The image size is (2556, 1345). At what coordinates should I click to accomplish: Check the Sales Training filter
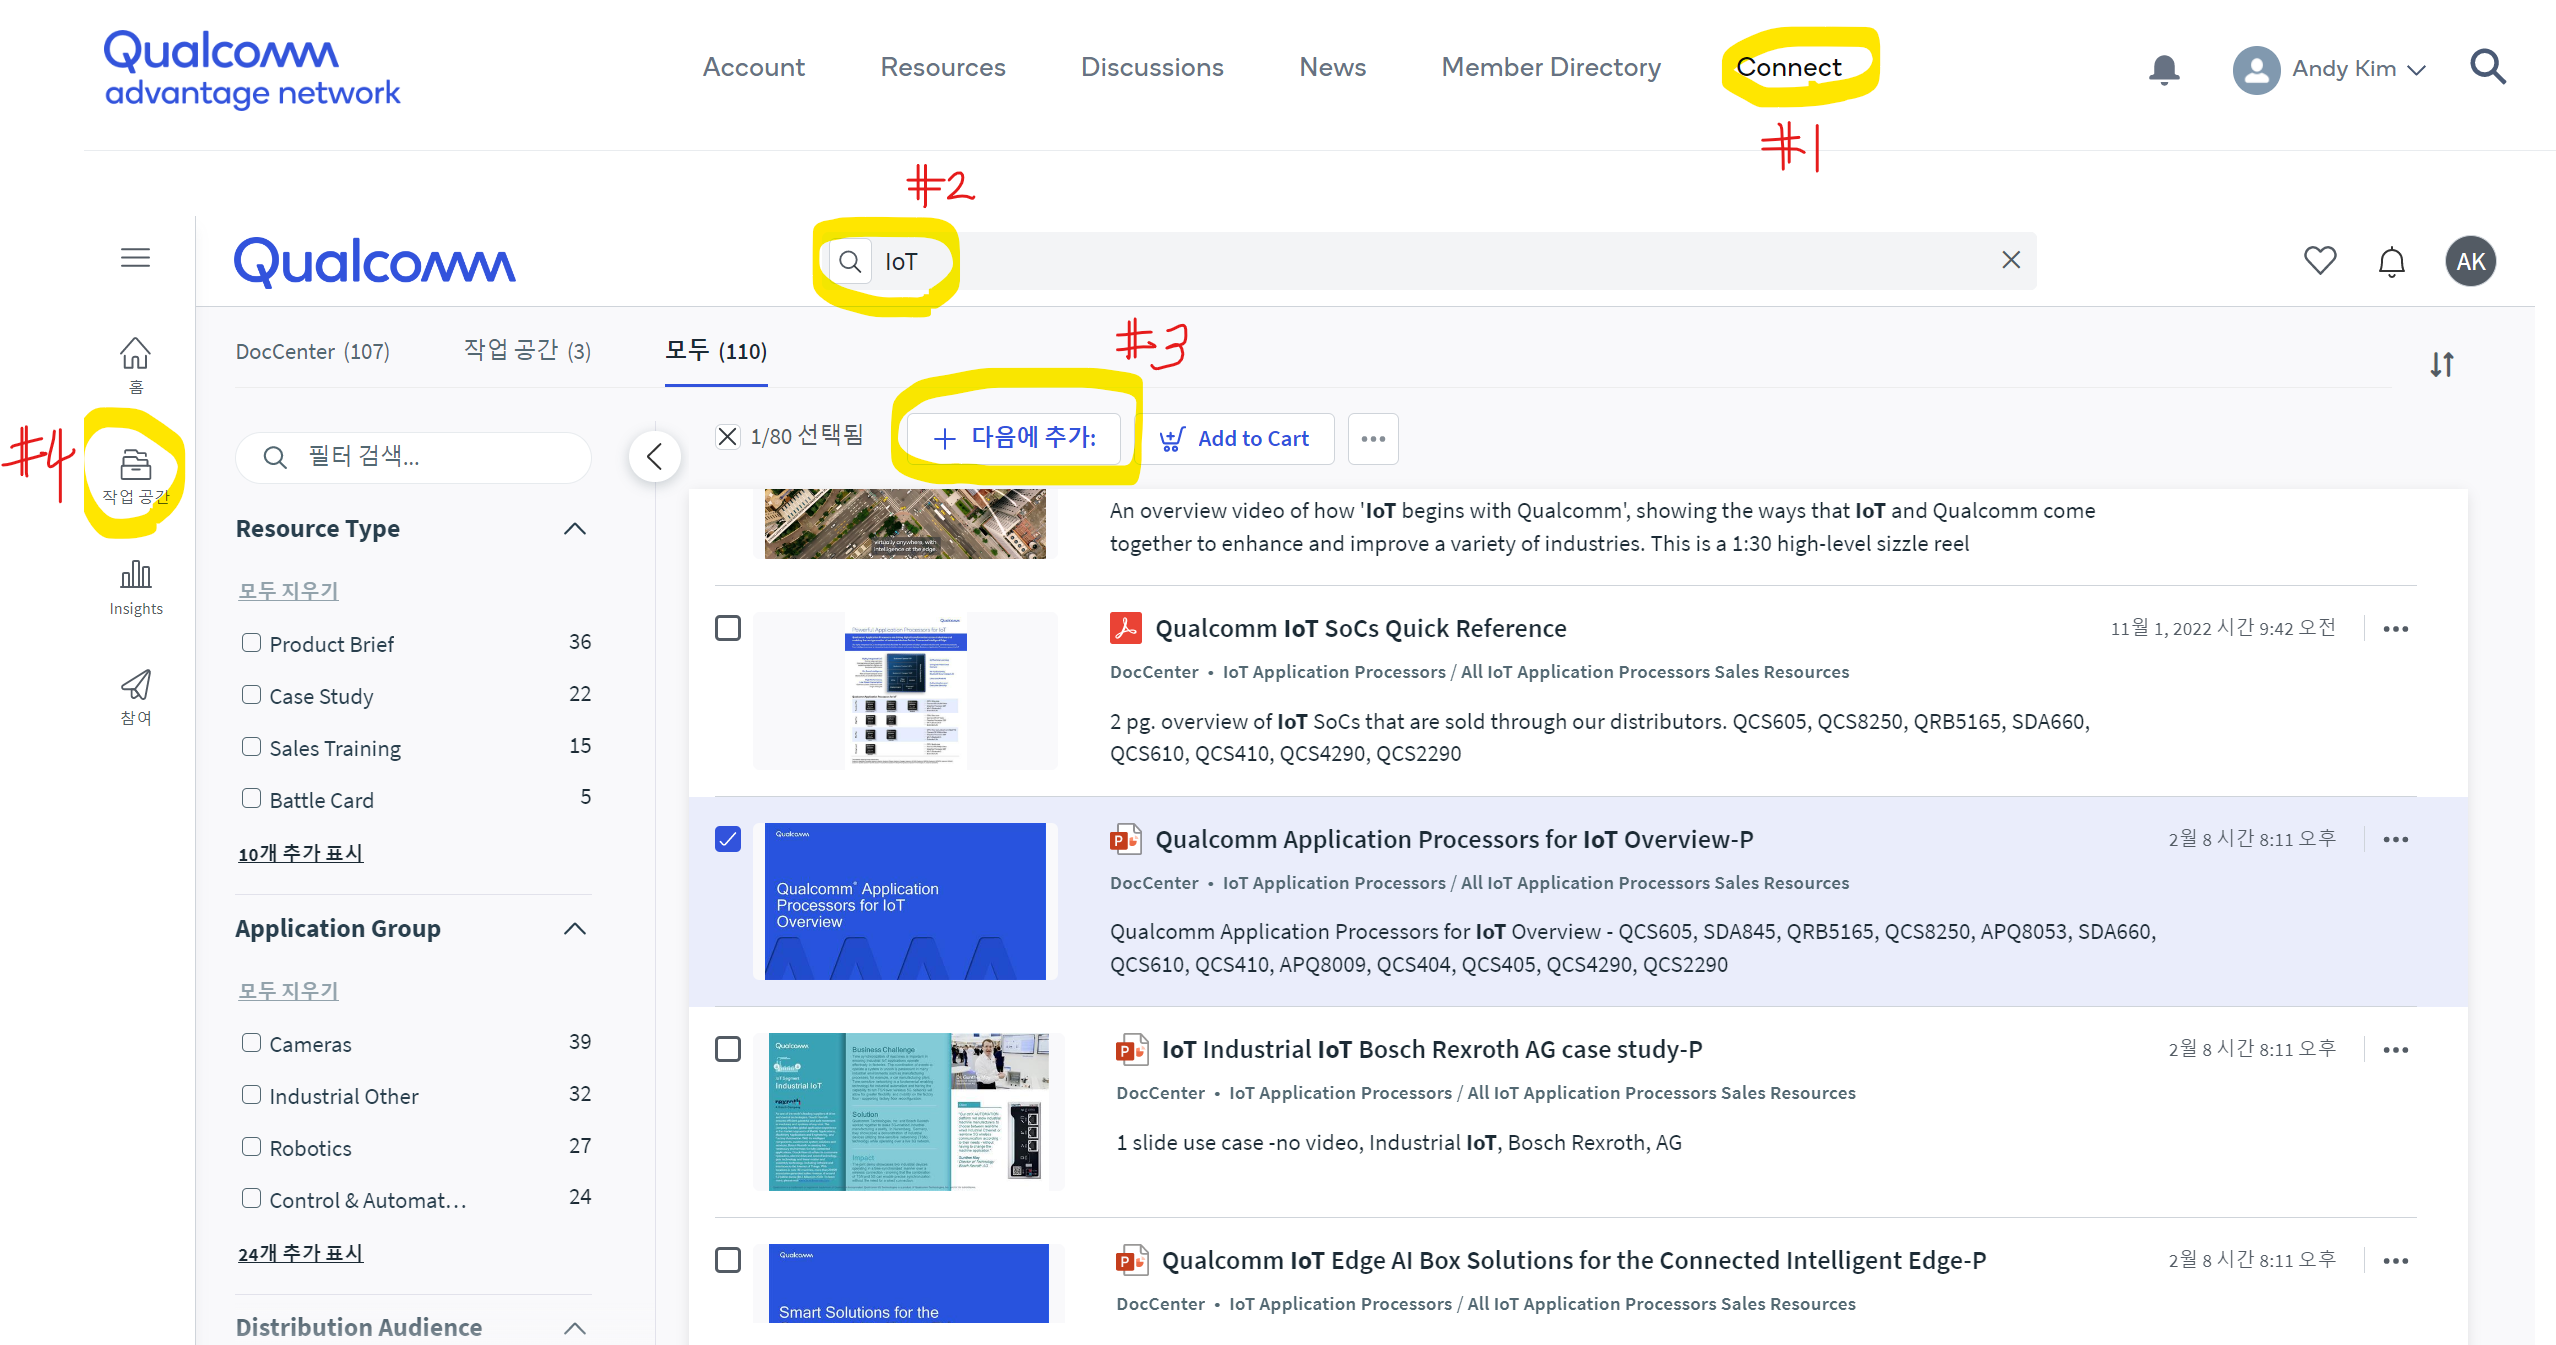[x=251, y=747]
